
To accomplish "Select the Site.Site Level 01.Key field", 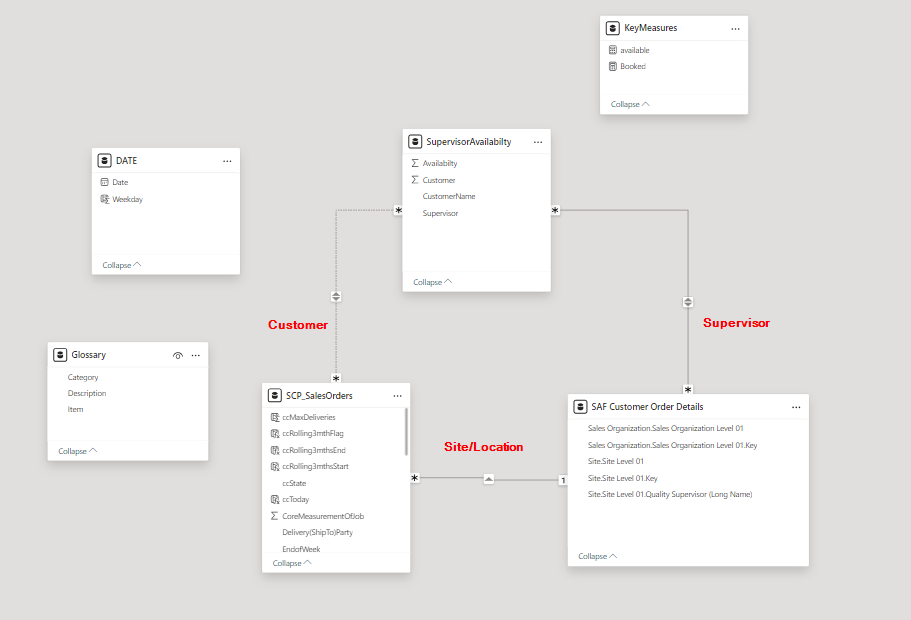I will click(x=623, y=478).
